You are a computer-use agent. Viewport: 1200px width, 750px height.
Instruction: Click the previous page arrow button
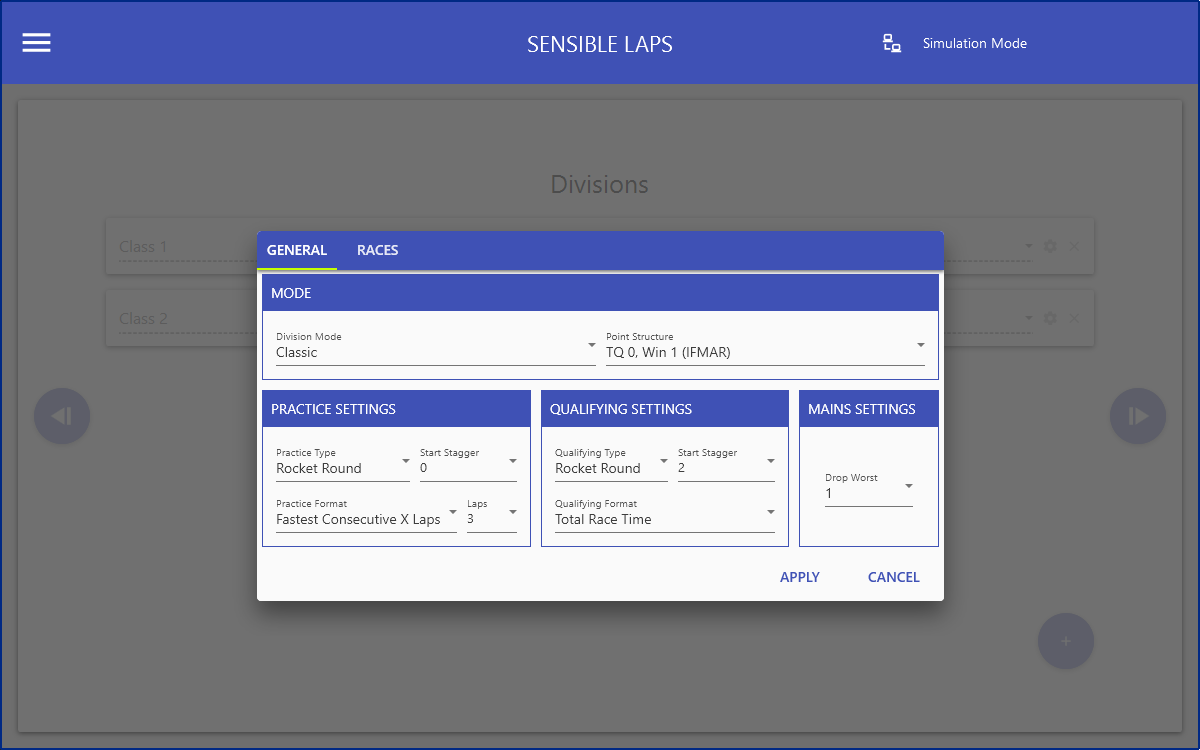(62, 416)
